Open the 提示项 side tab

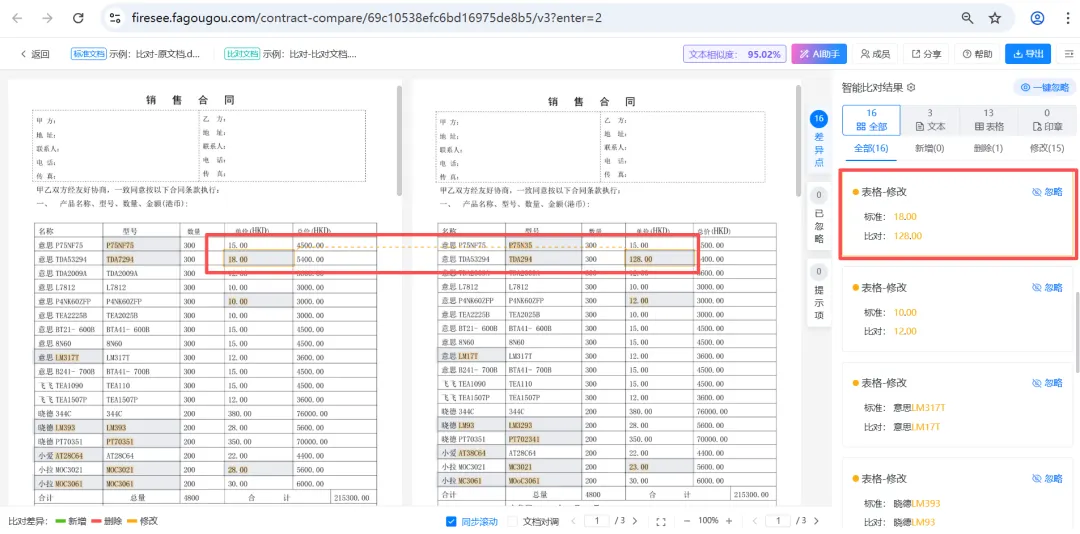click(x=819, y=295)
